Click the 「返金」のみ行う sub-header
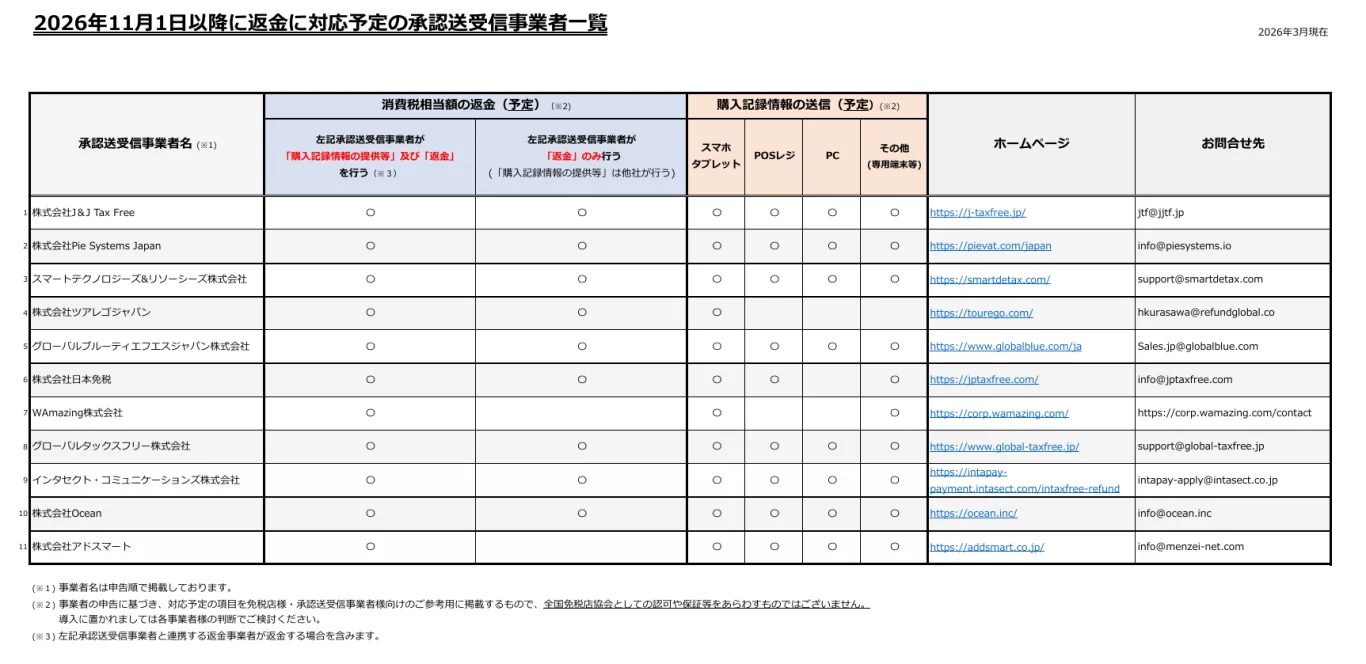This screenshot has width=1366, height=664. [x=581, y=157]
